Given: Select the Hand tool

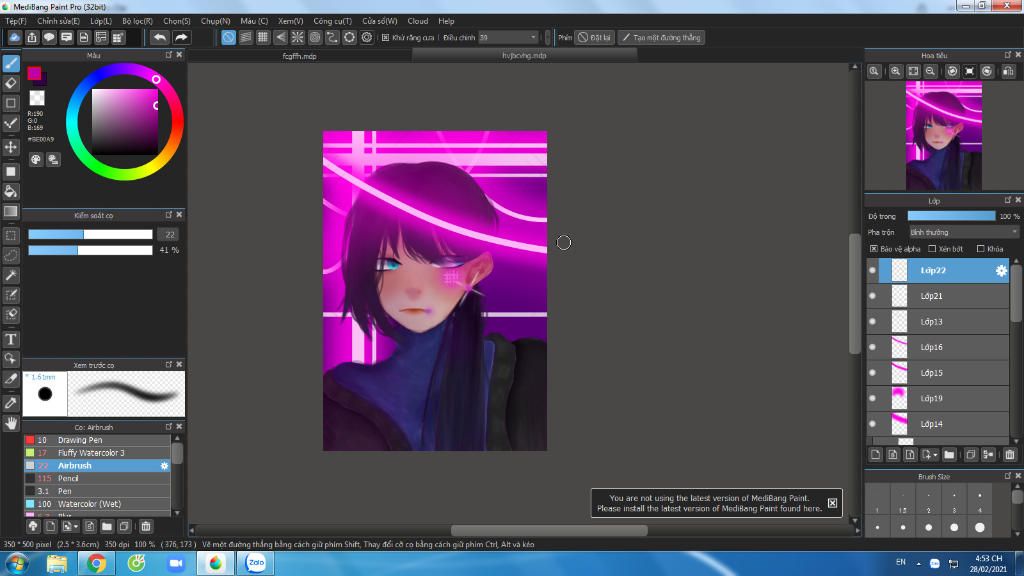Looking at the screenshot, I should pos(11,423).
